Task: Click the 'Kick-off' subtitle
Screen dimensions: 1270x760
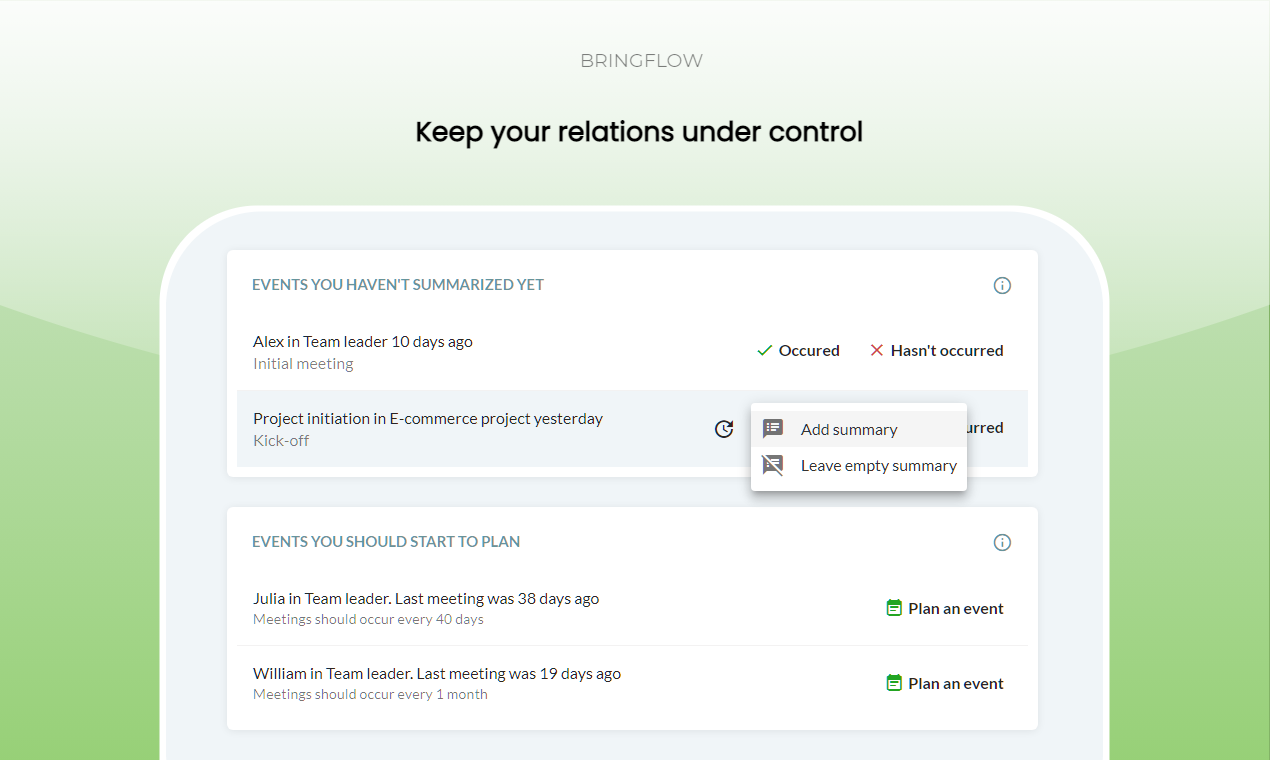Action: (x=281, y=441)
